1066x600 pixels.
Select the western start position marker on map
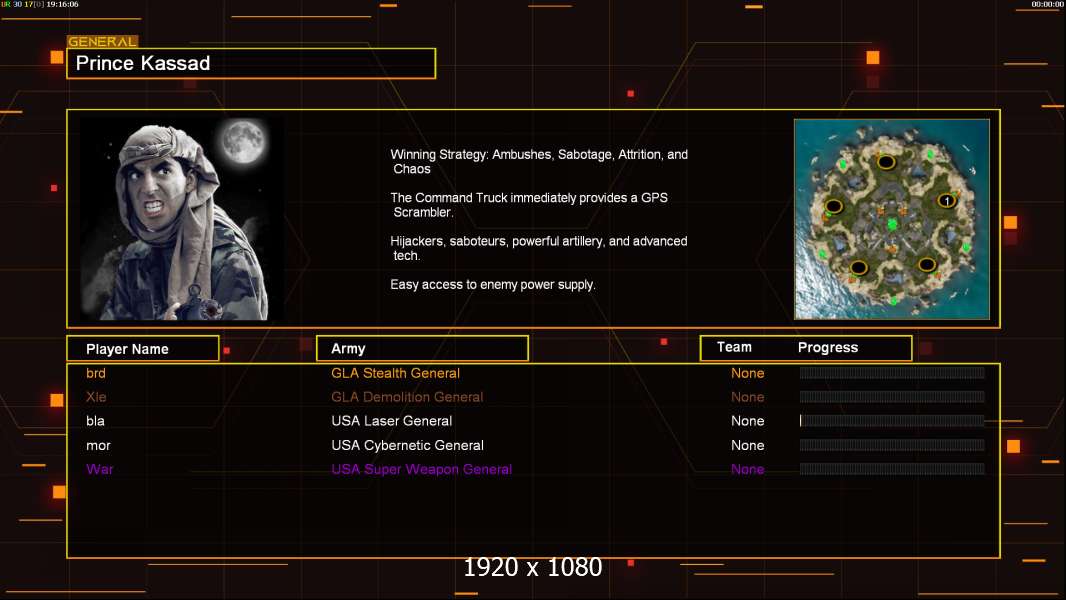pos(833,206)
